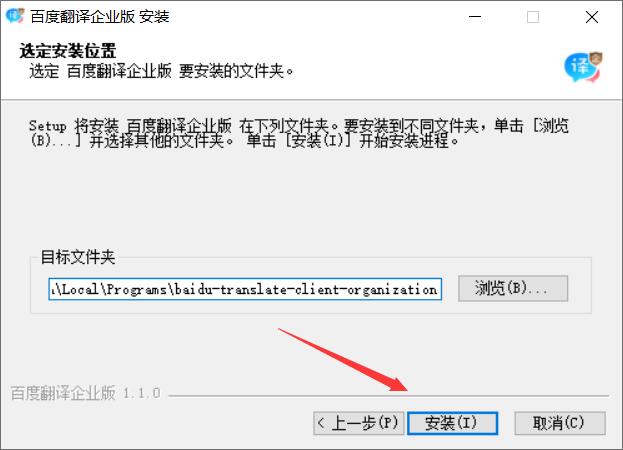Screen dimensions: 623x450
Task: Click the window title 百度翻译企业版 安装
Action: (x=100, y=17)
